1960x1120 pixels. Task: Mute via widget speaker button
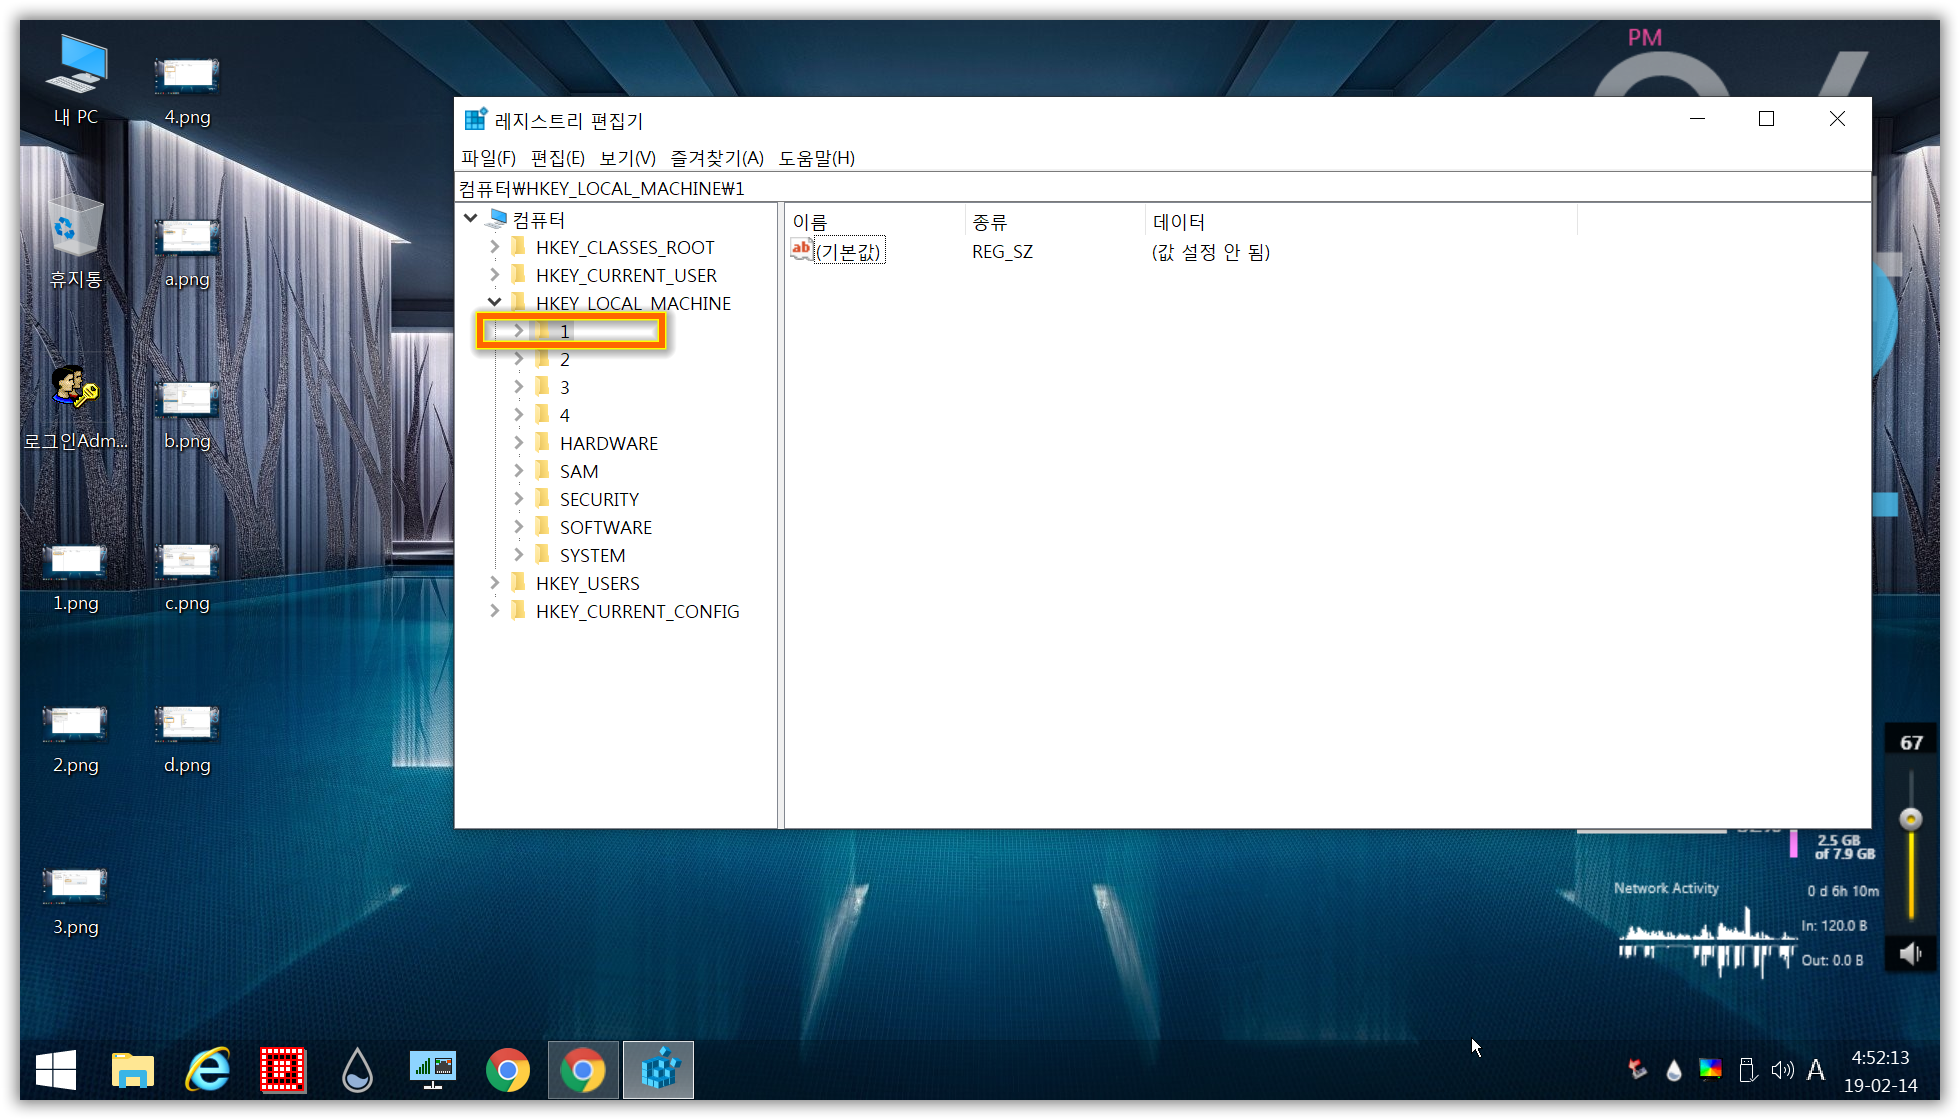pos(1911,954)
